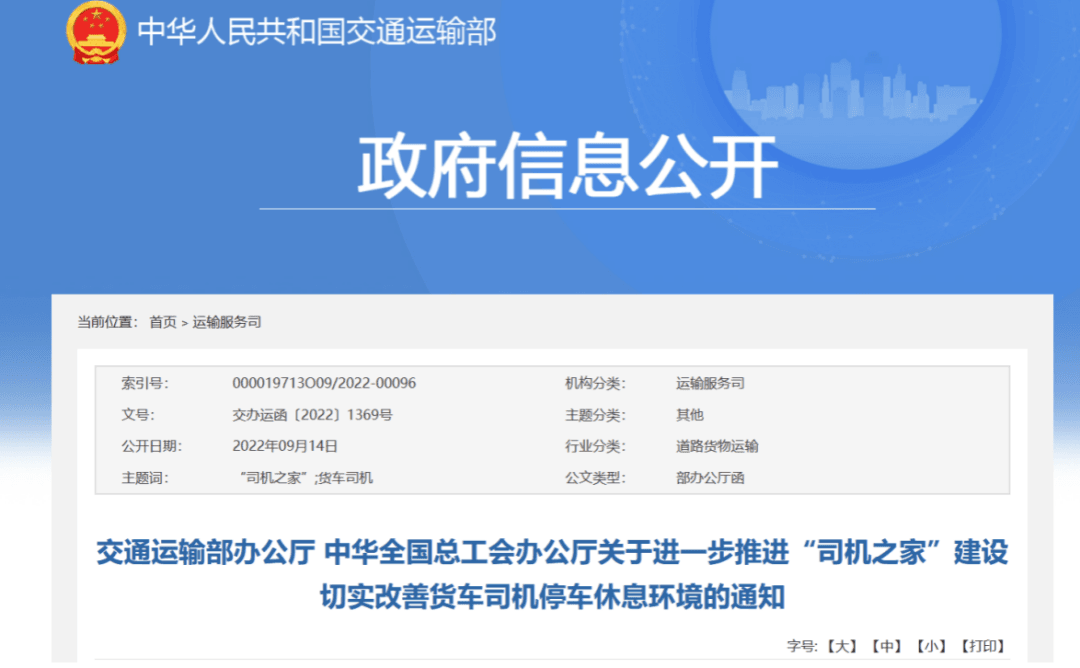Go to 首页 in the breadcrumb
Screen dimensions: 1080x668
(x=162, y=322)
